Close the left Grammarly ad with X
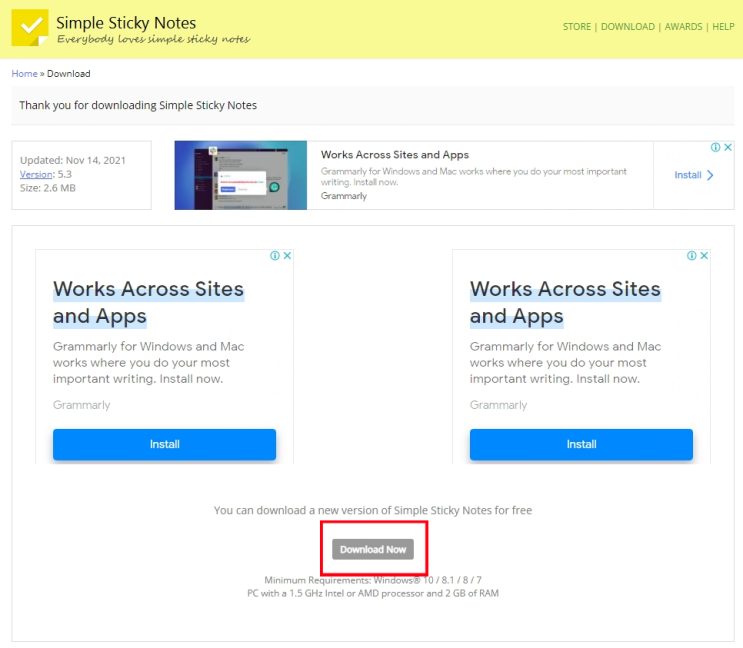Viewport: 743px width, 648px height. [x=287, y=255]
